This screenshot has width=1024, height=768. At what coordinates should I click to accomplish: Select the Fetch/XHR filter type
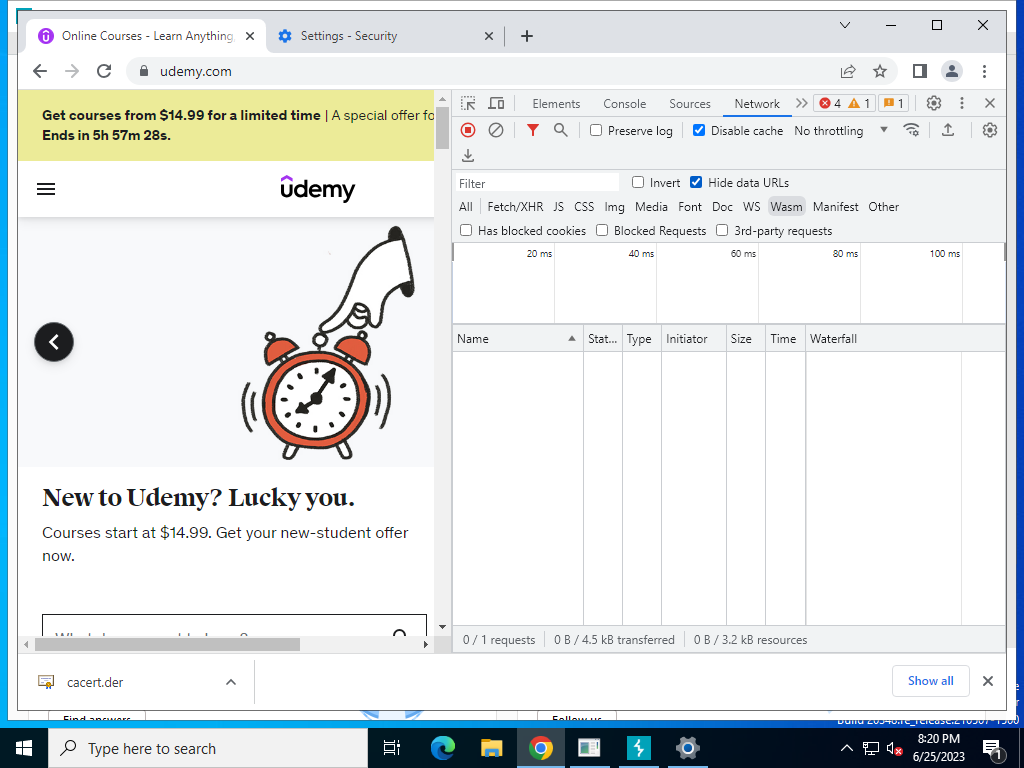pyautogui.click(x=515, y=206)
